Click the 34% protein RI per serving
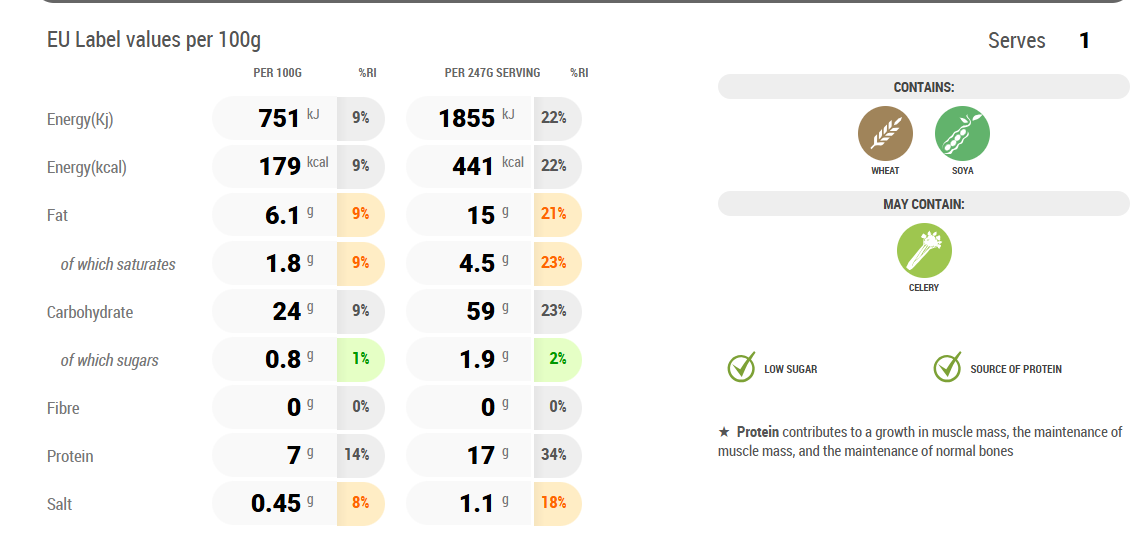This screenshot has width=1148, height=559. tap(554, 454)
